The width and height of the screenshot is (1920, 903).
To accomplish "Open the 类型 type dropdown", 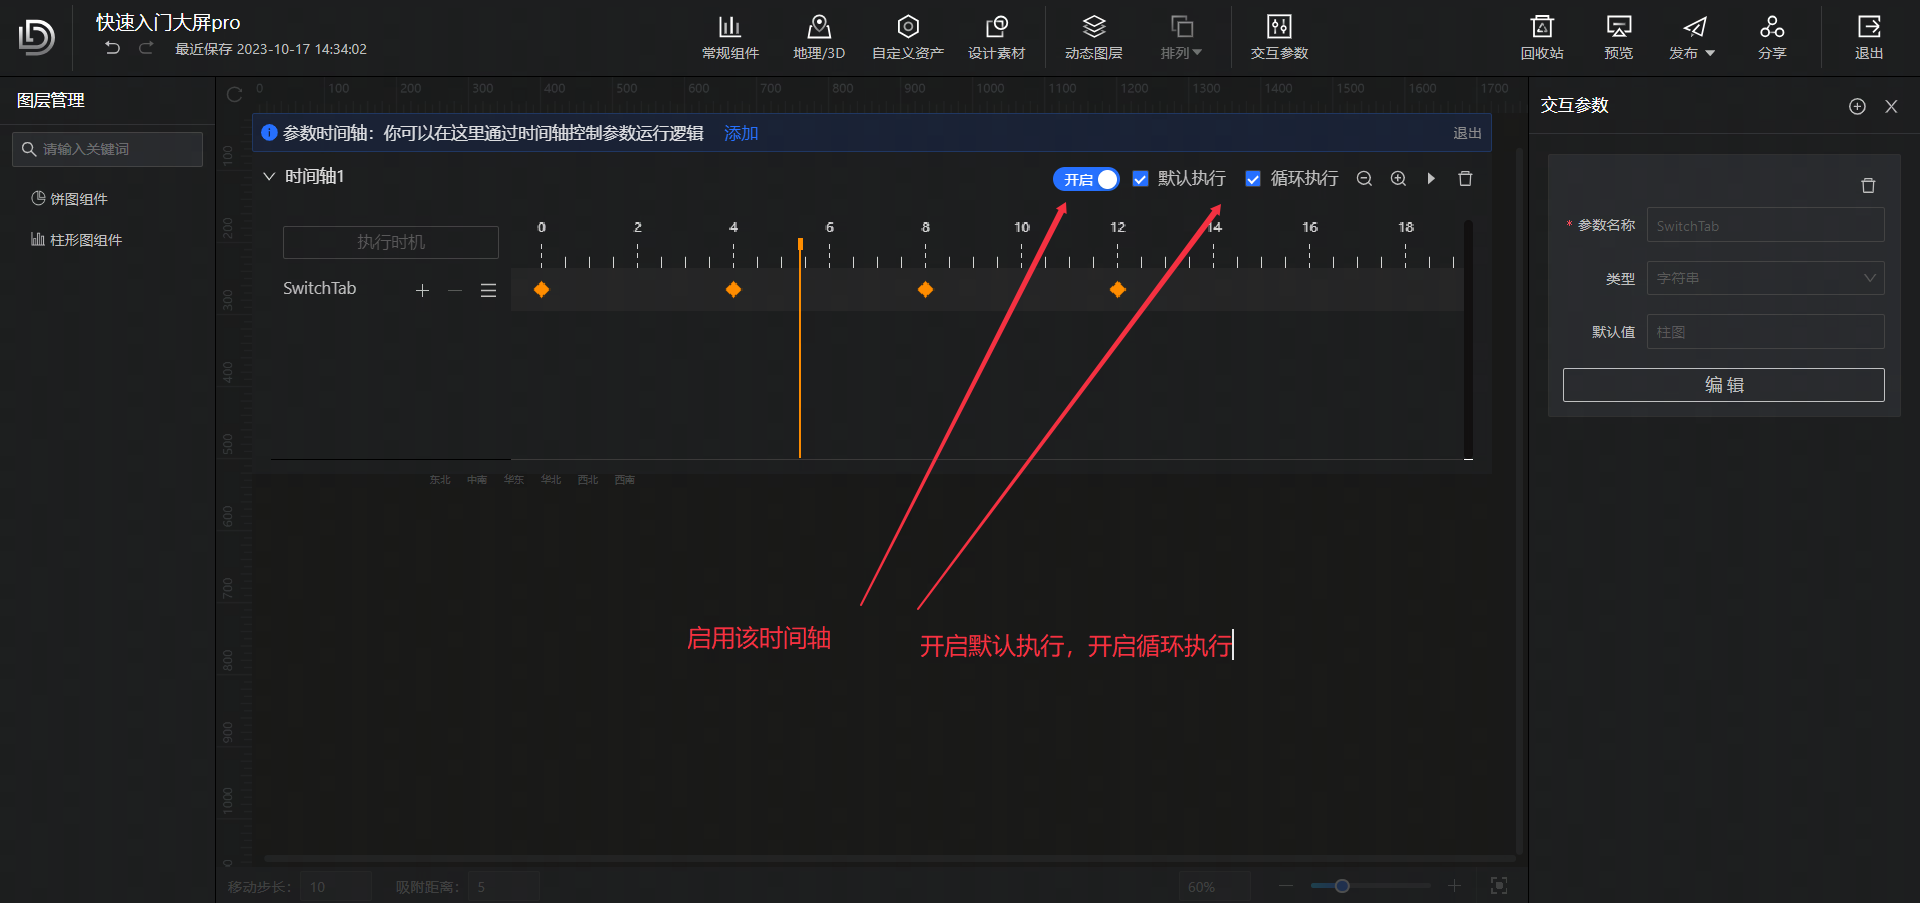I will [1765, 278].
